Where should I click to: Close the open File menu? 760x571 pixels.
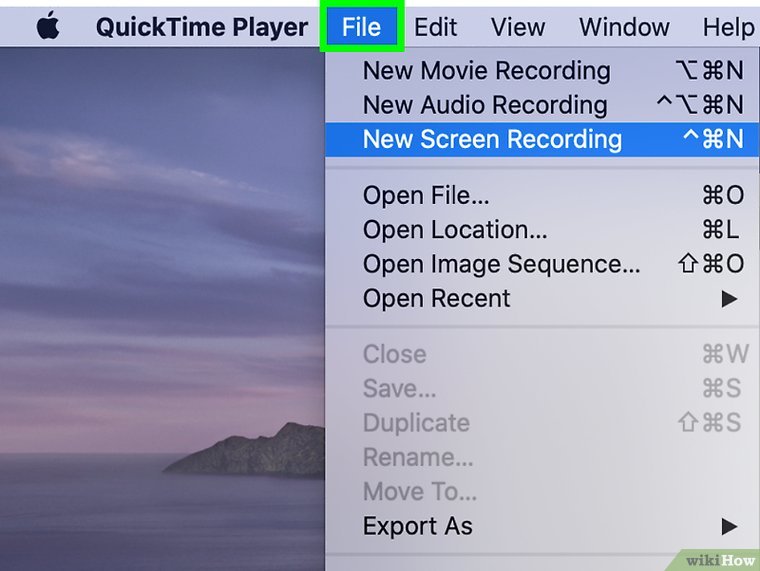pyautogui.click(x=361, y=27)
